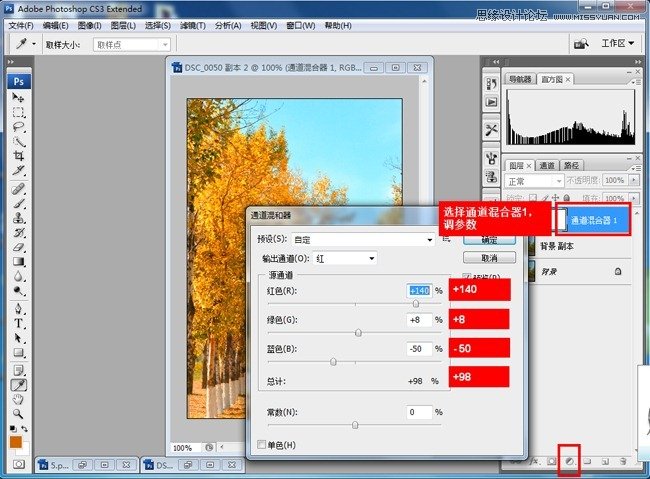
Task: Select the Rectangle shape tool
Action: (x=18, y=353)
